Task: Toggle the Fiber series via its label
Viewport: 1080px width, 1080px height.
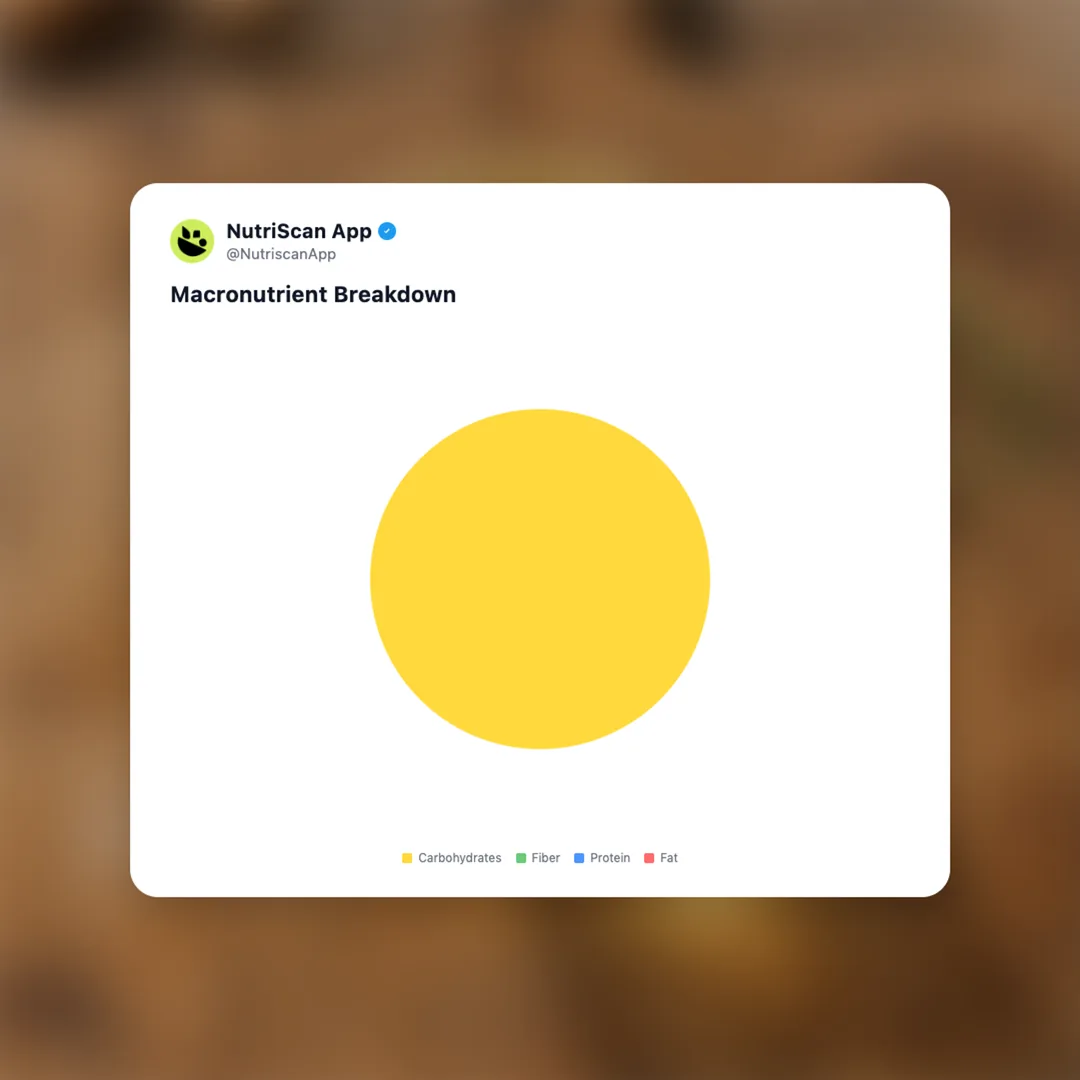Action: 546,858
